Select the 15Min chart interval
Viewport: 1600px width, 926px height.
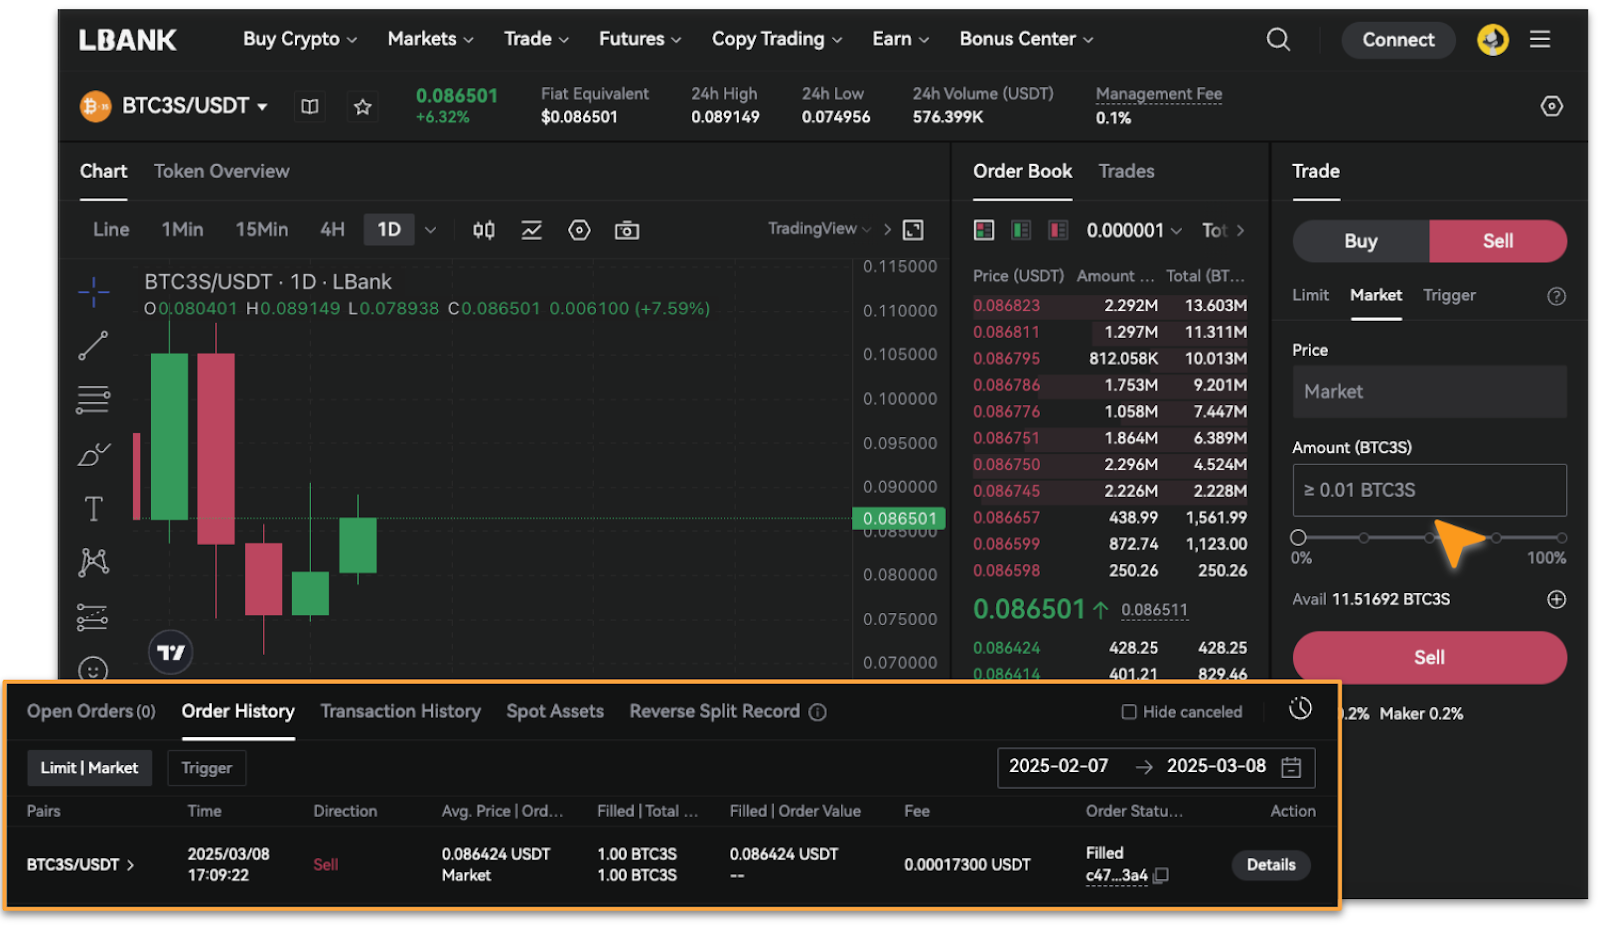tap(262, 230)
